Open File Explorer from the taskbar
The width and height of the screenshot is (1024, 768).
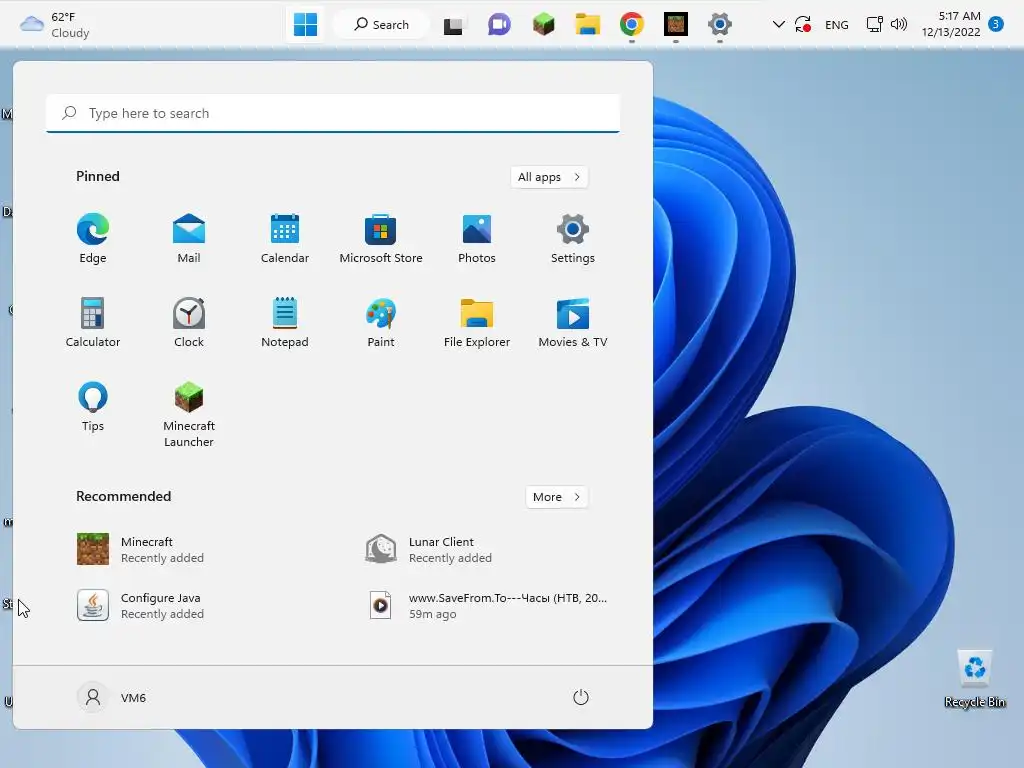point(587,25)
